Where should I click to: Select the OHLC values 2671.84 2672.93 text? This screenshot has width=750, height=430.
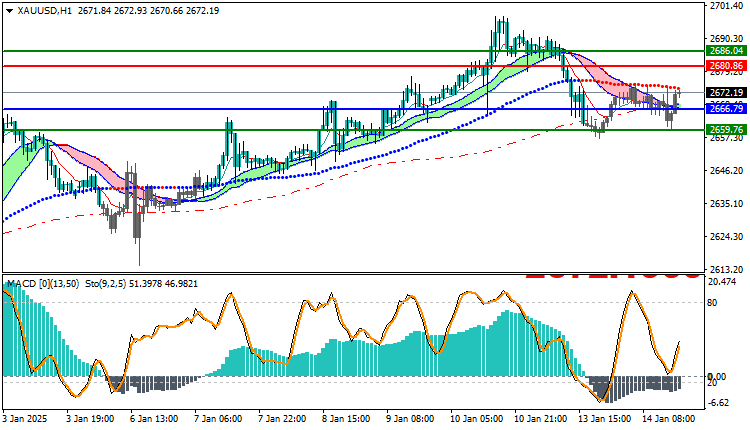coord(112,11)
